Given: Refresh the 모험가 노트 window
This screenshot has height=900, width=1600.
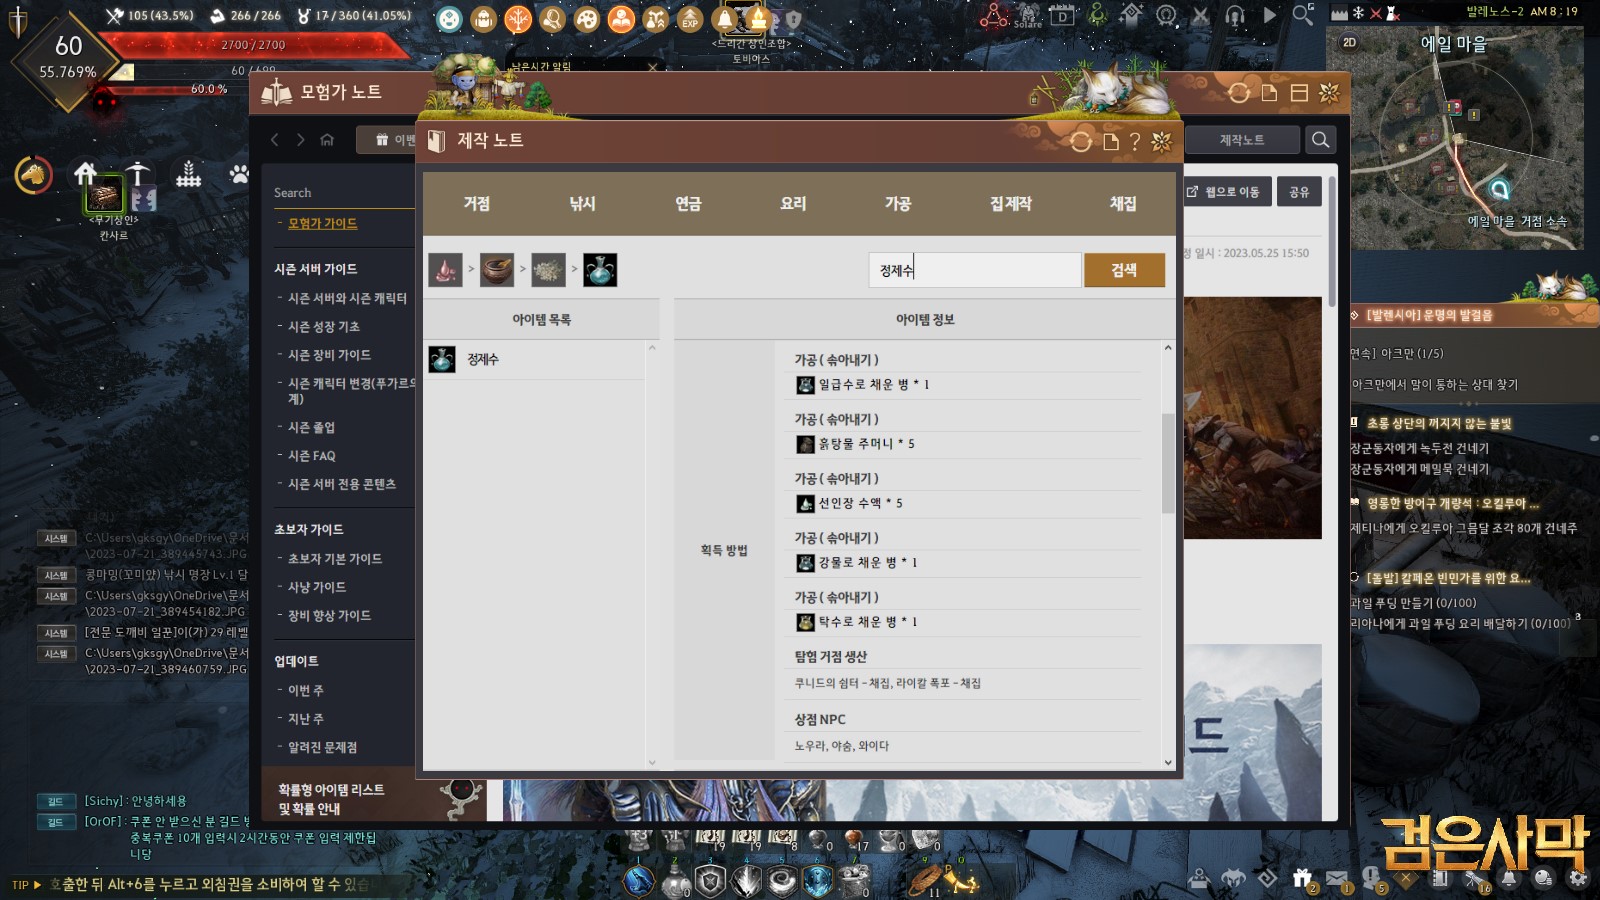Looking at the screenshot, I should click(1239, 93).
